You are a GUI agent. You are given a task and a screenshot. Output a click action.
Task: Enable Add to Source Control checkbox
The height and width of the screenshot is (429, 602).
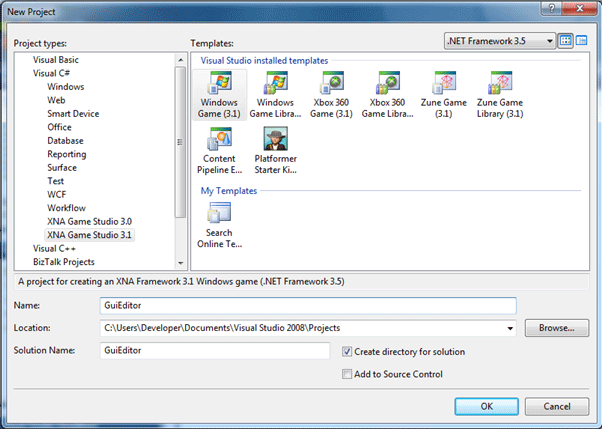(347, 374)
